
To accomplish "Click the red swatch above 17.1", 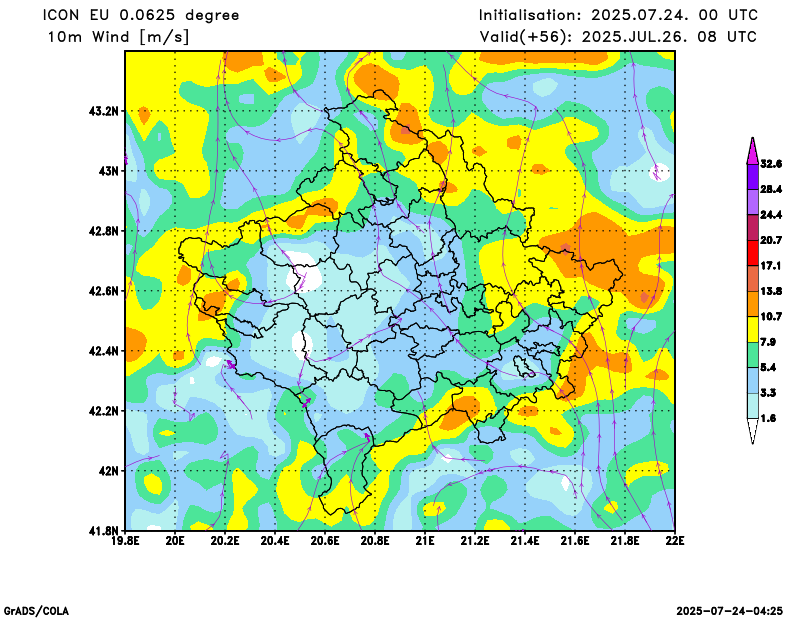I will pos(753,253).
